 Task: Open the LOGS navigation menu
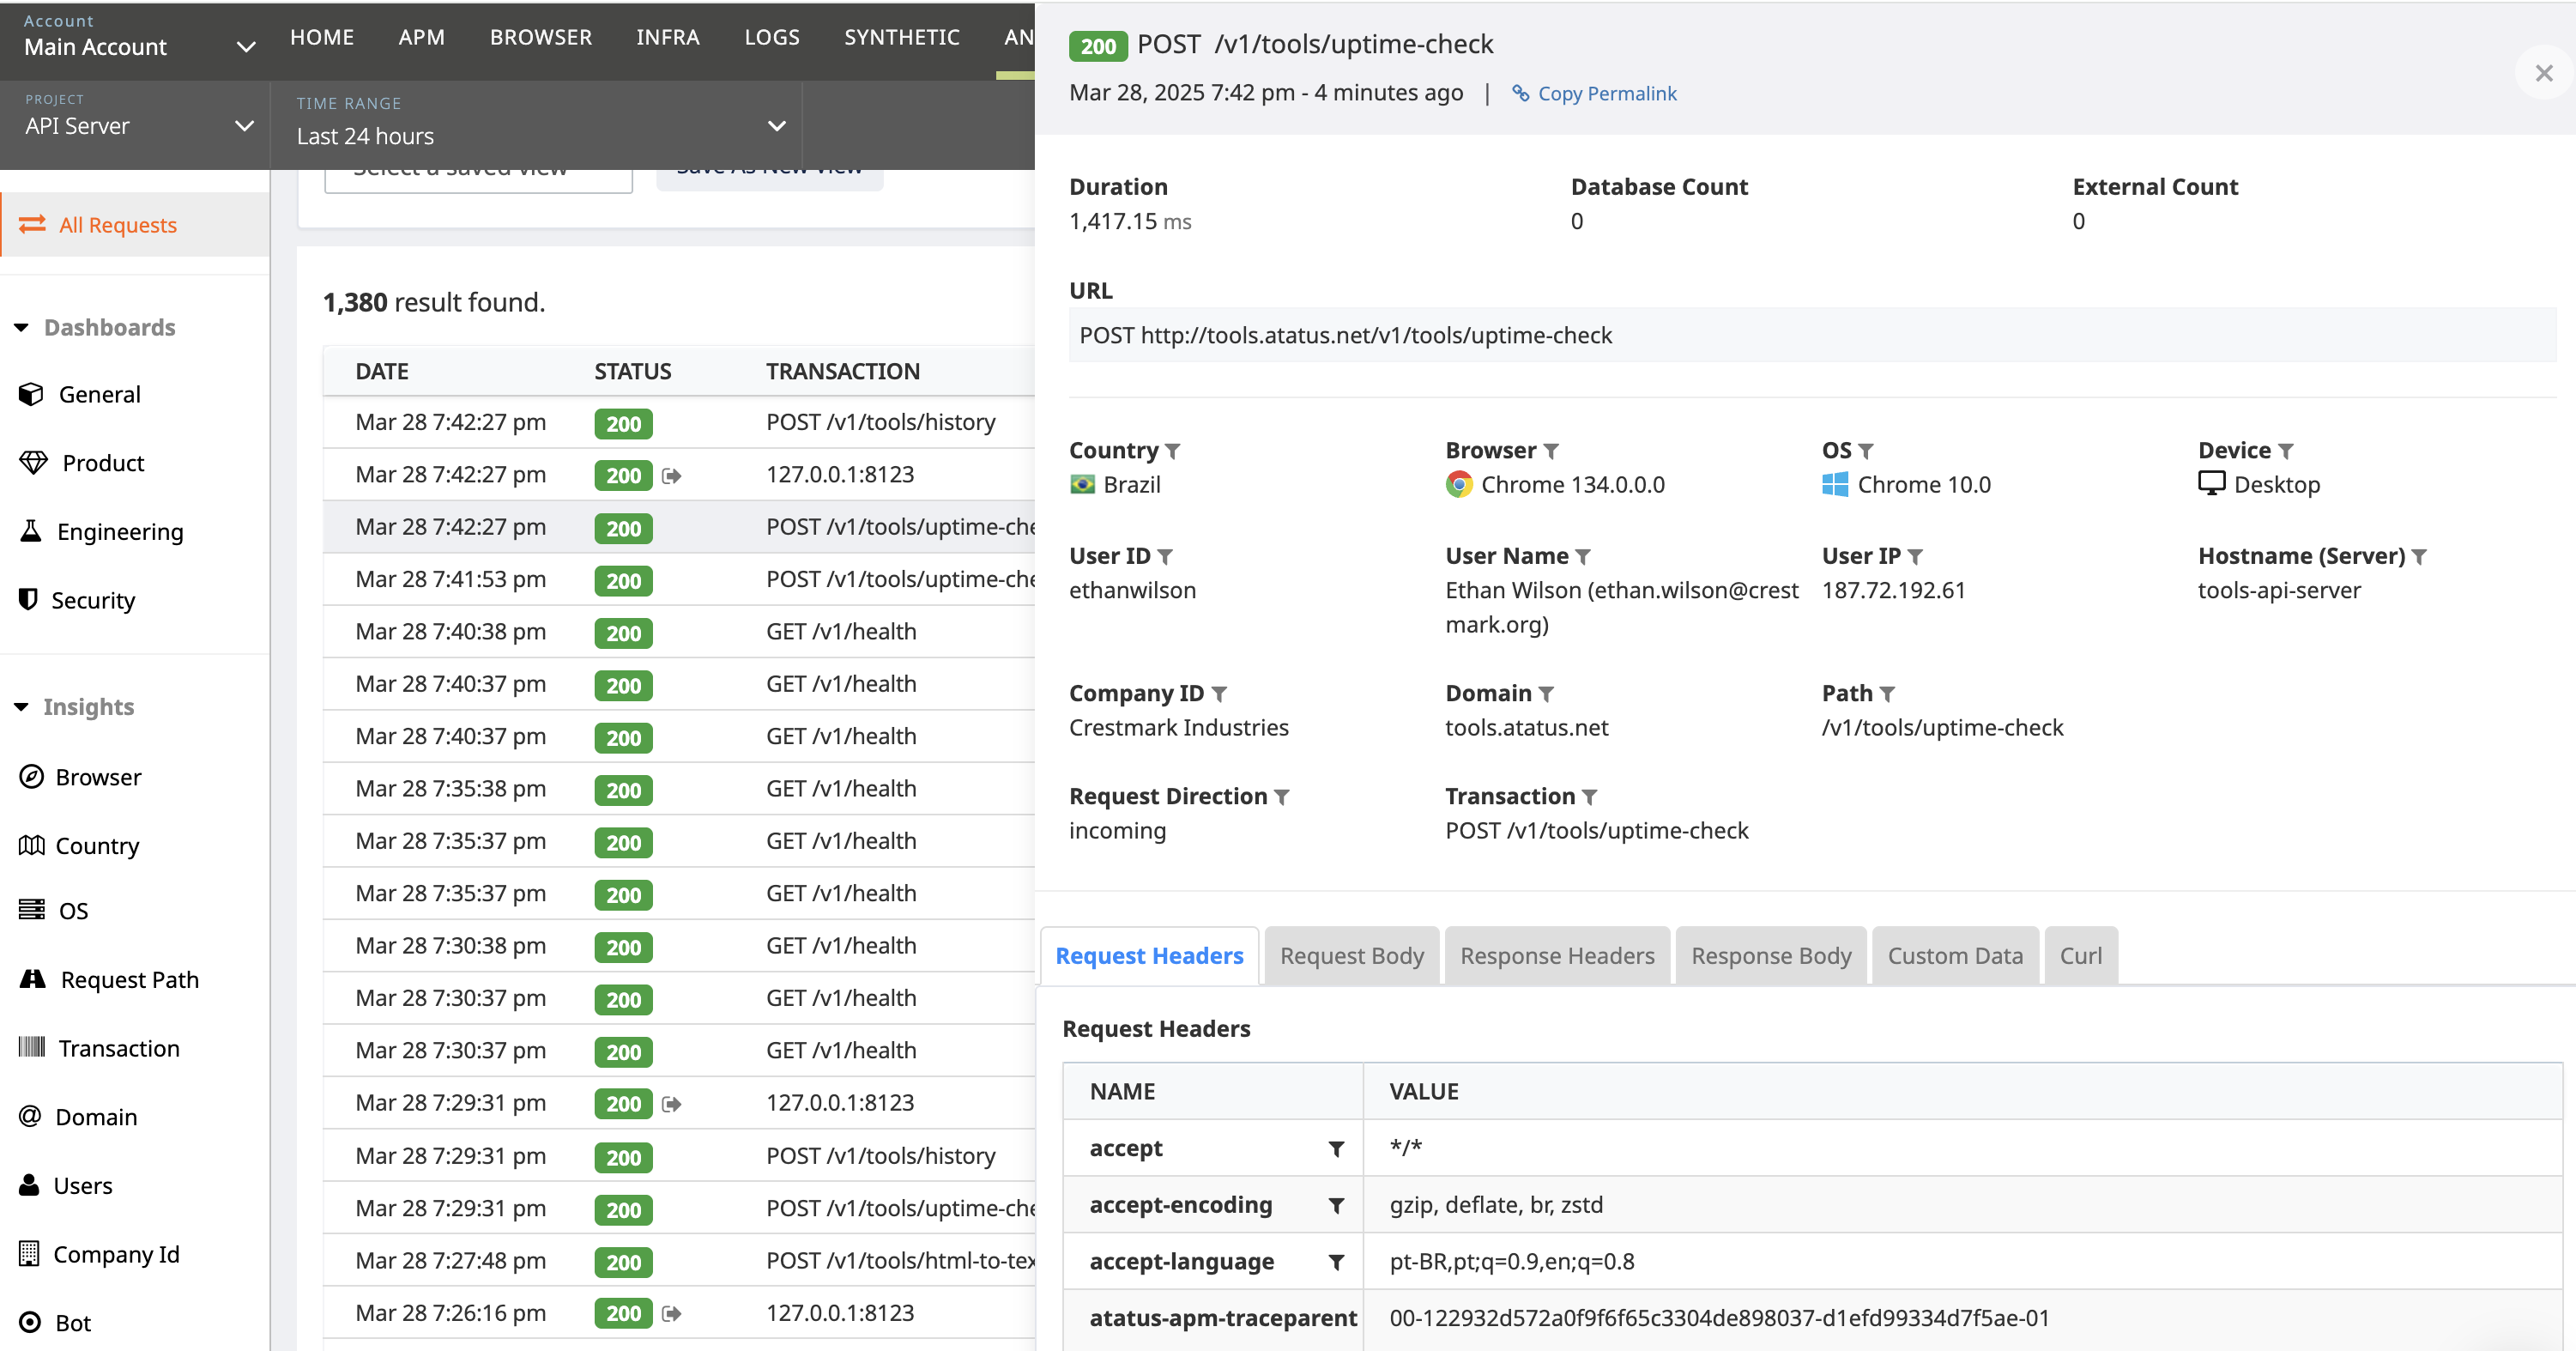pos(771,37)
